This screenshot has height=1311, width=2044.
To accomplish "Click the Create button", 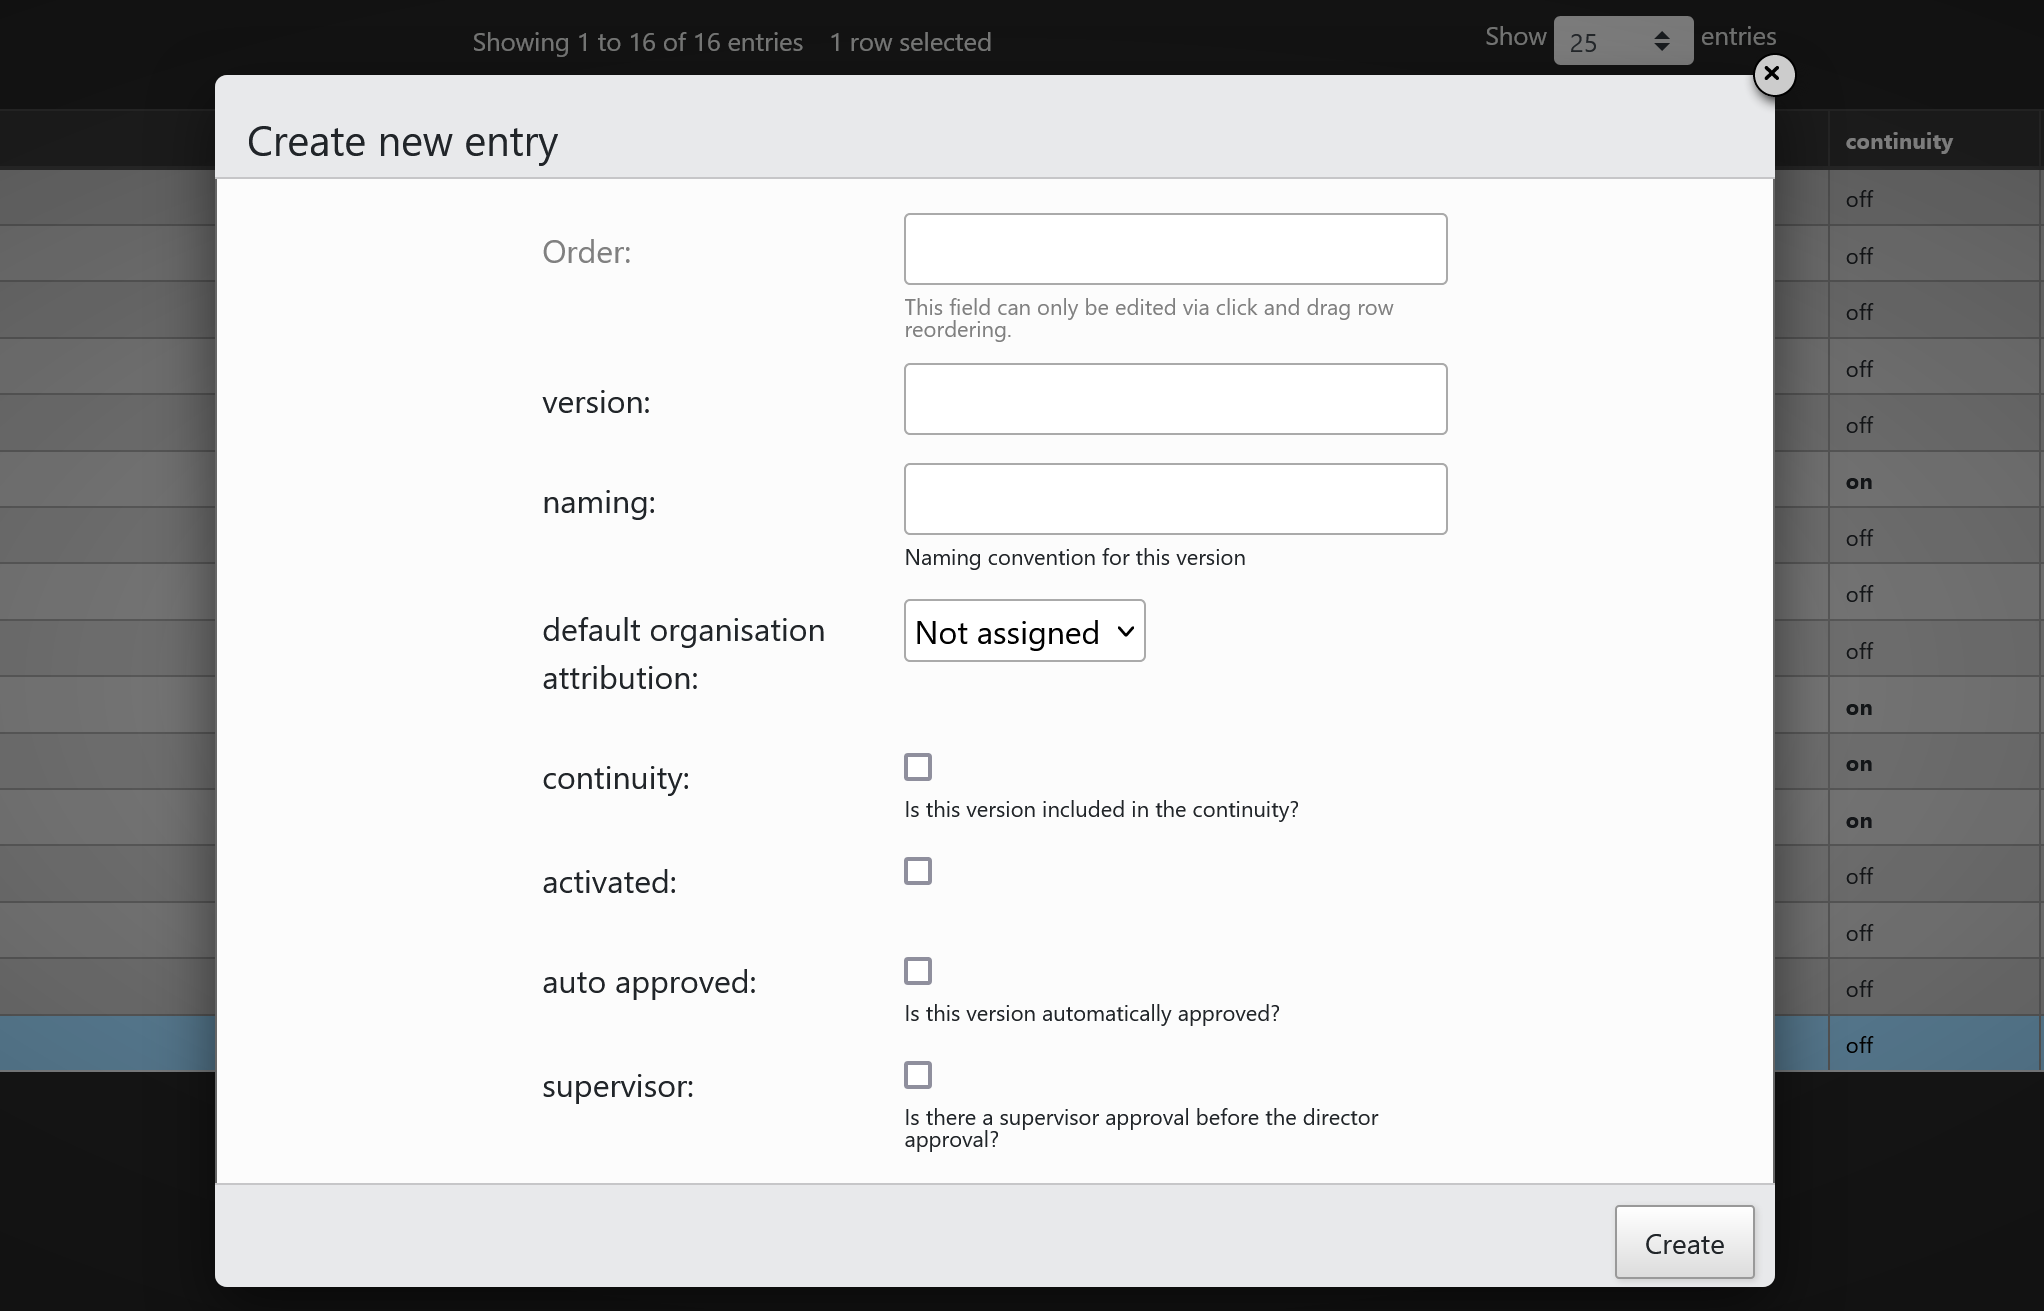I will [1683, 1243].
